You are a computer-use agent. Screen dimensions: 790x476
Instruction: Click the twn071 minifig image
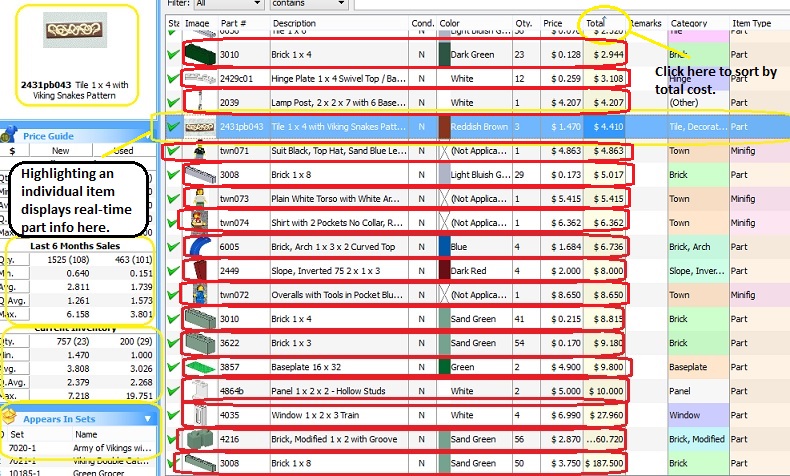[200, 151]
